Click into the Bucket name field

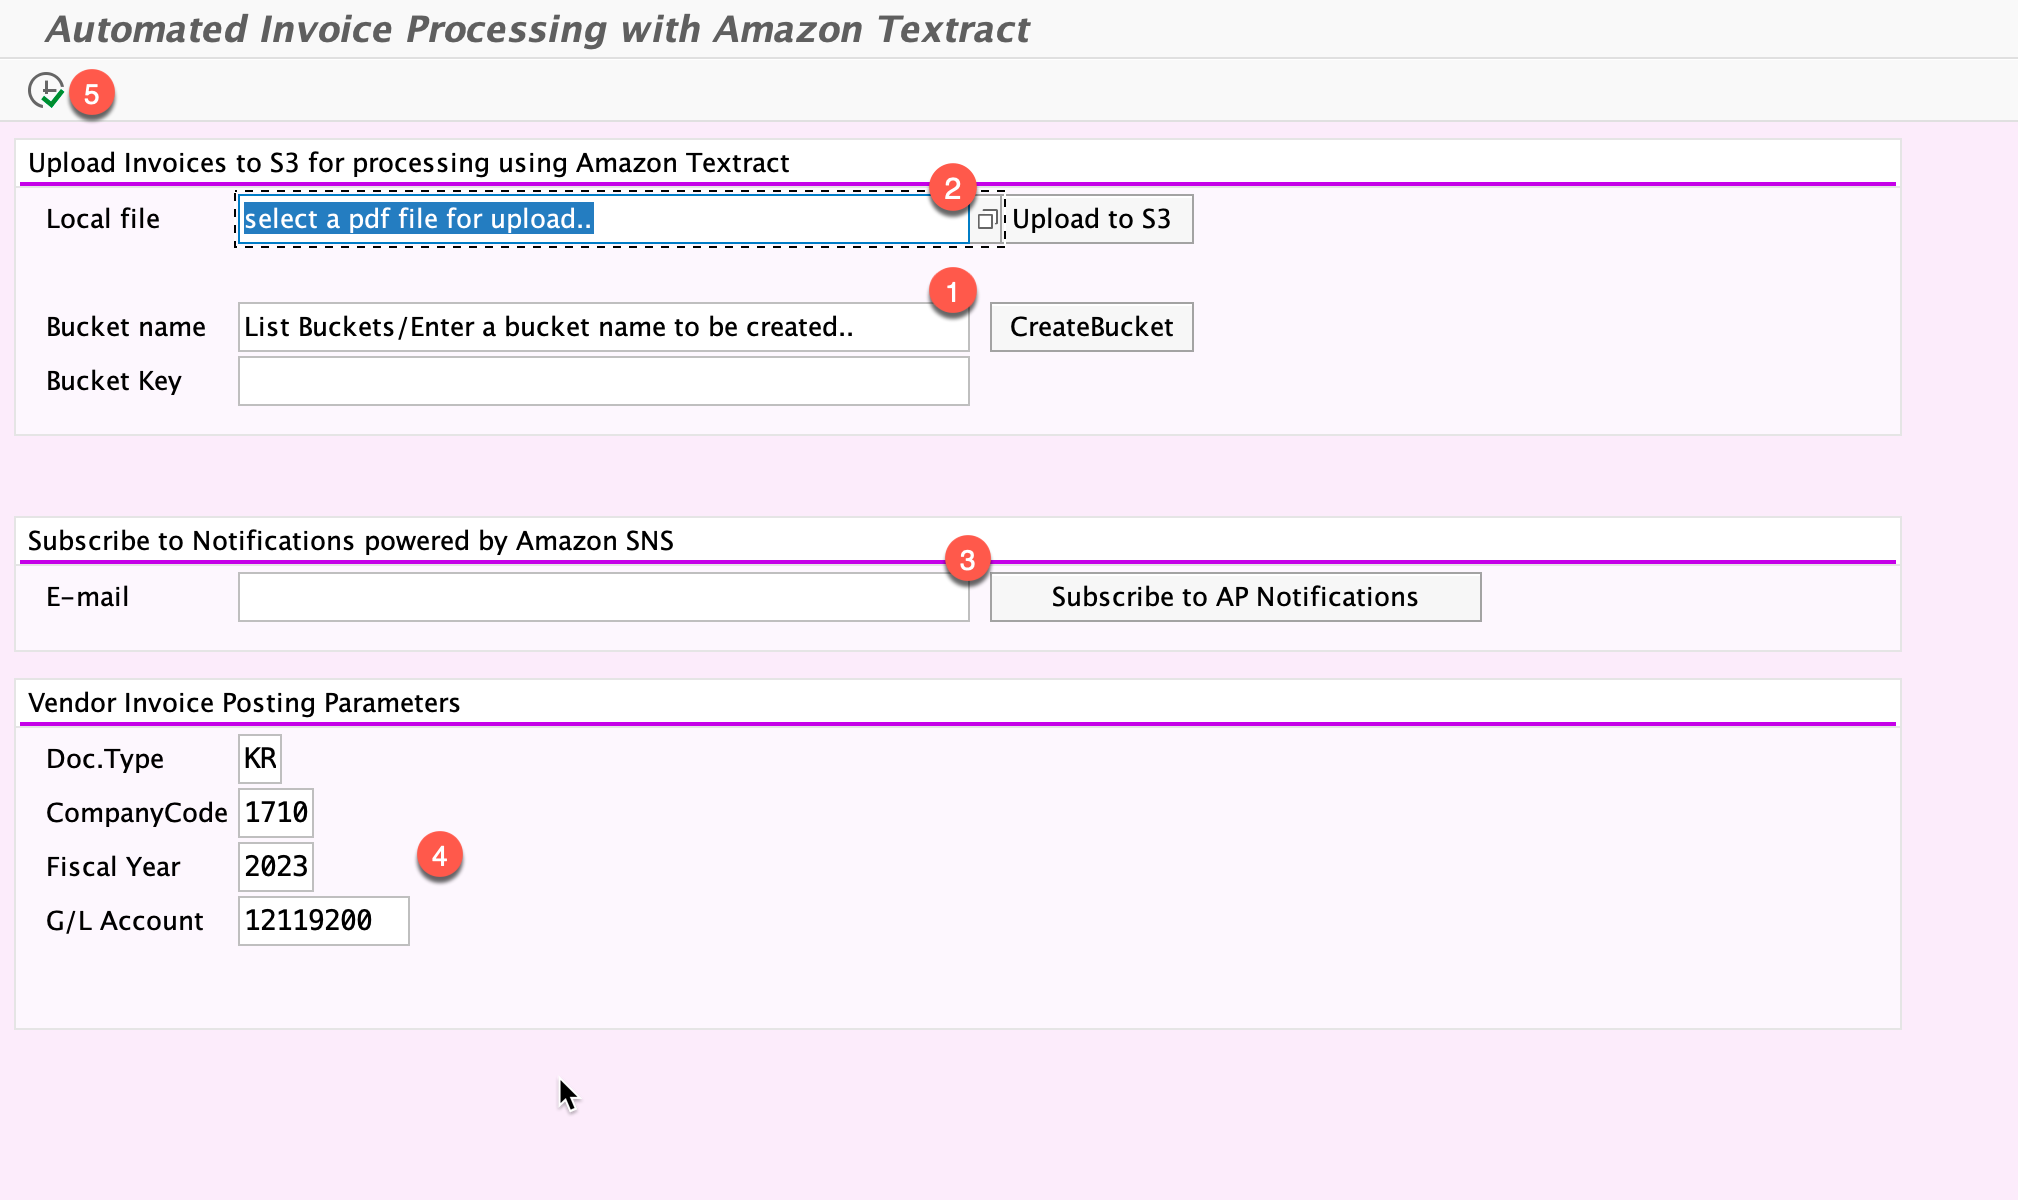(603, 327)
